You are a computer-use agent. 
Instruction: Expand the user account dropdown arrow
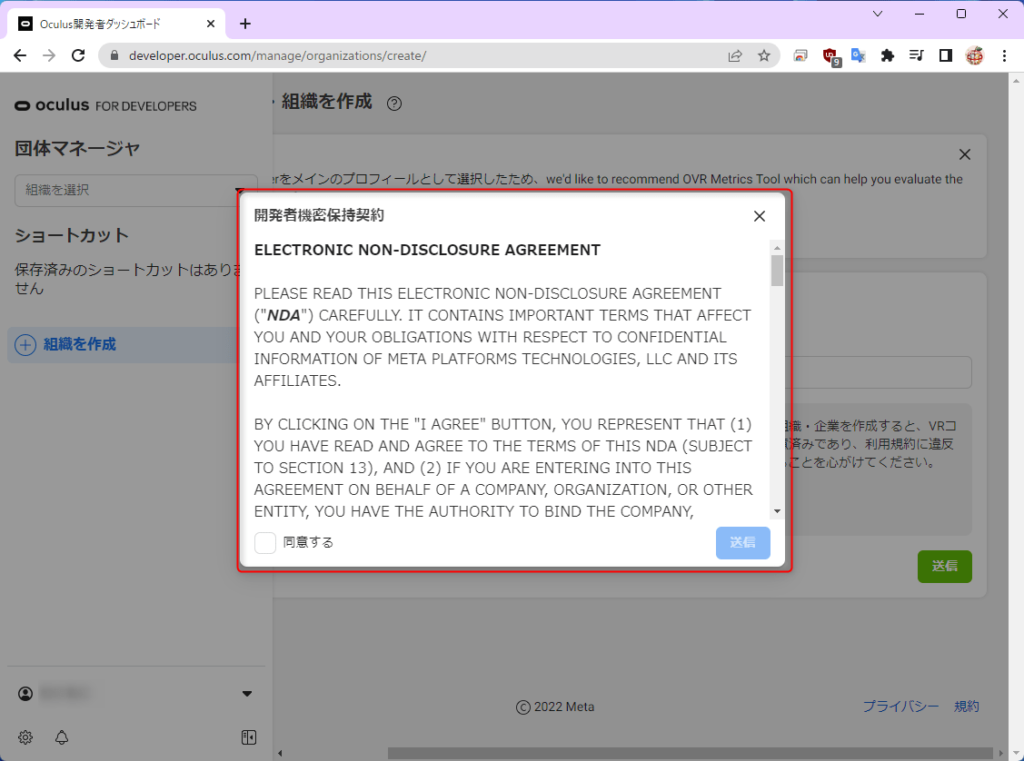click(x=247, y=693)
